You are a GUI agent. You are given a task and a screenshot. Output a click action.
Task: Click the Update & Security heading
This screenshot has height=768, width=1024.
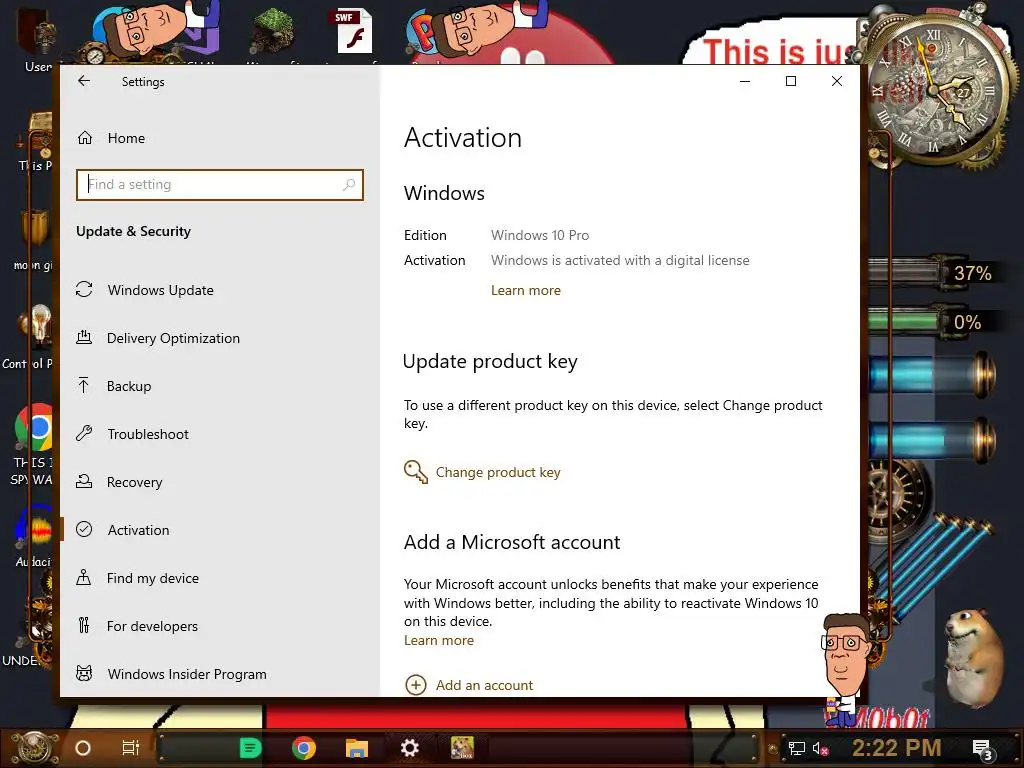[x=133, y=231]
